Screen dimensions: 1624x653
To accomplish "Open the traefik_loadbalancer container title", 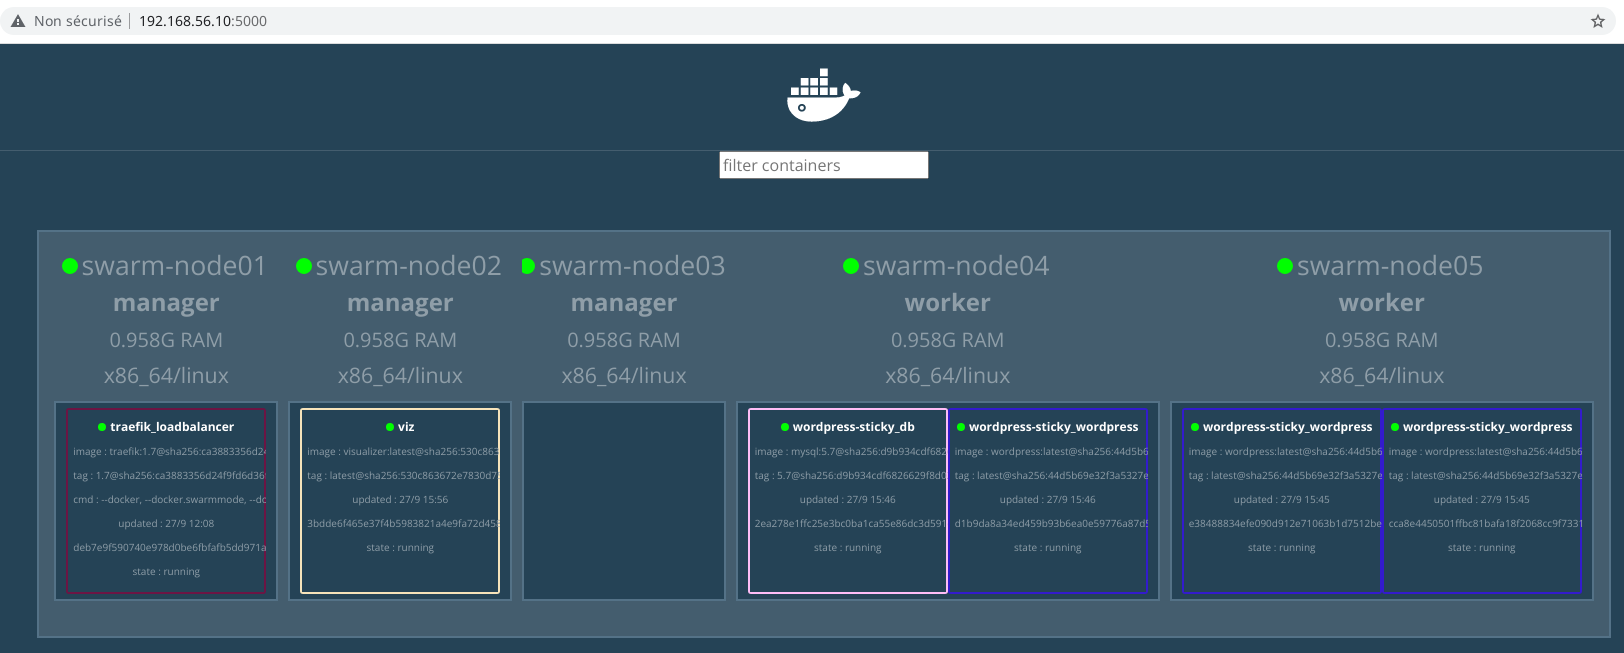I will pyautogui.click(x=172, y=427).
